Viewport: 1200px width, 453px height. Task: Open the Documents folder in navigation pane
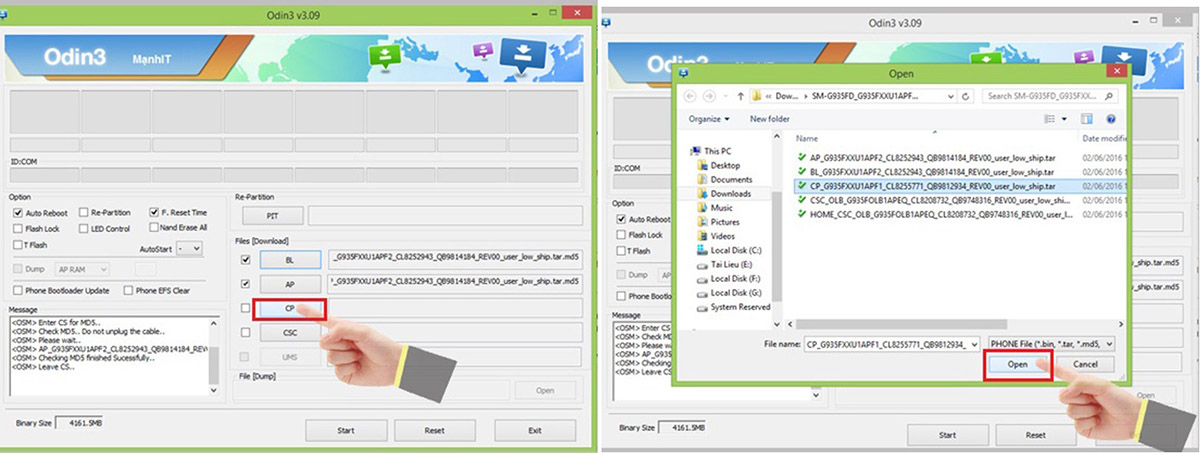coord(725,179)
